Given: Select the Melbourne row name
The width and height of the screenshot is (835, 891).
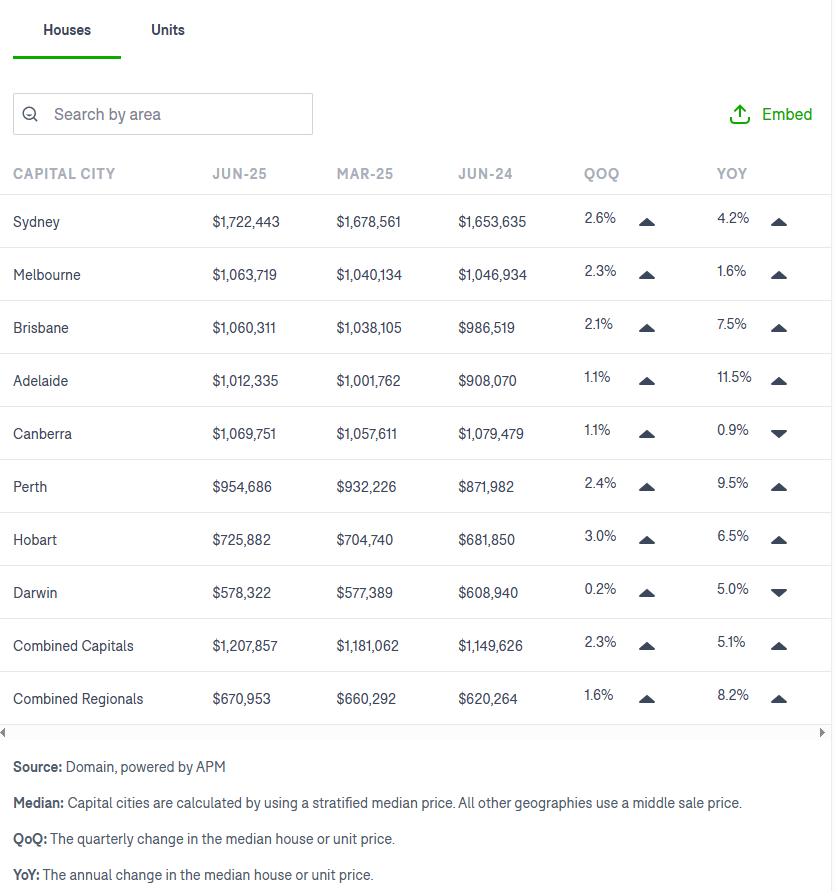Looking at the screenshot, I should click(x=47, y=275).
